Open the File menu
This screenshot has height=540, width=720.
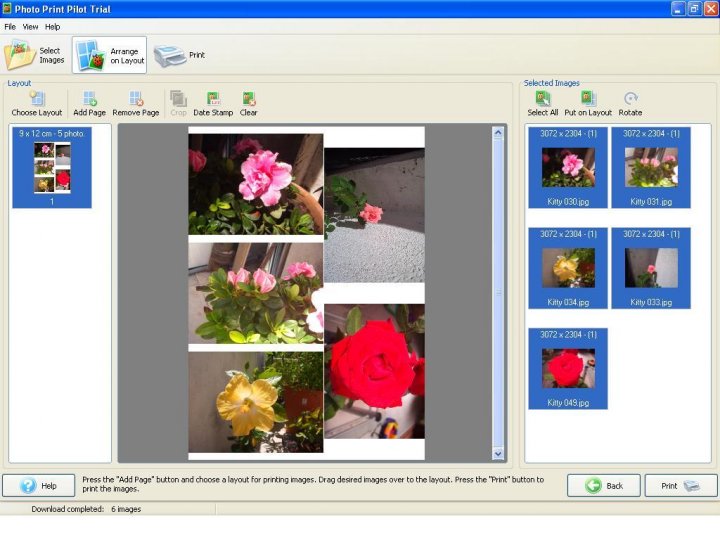(10, 27)
